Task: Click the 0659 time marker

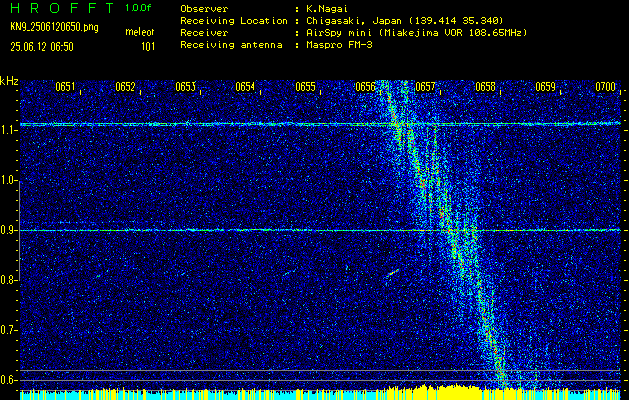Action: pos(545,87)
